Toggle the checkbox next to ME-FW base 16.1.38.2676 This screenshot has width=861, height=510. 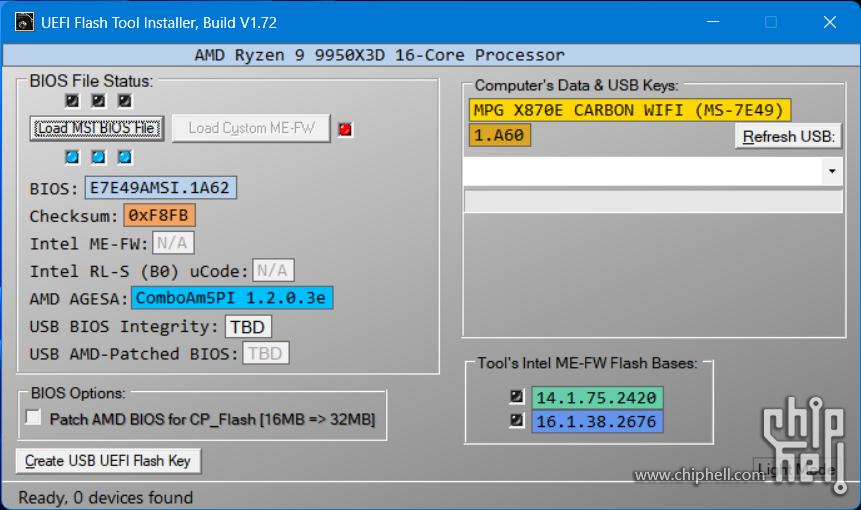tap(517, 421)
